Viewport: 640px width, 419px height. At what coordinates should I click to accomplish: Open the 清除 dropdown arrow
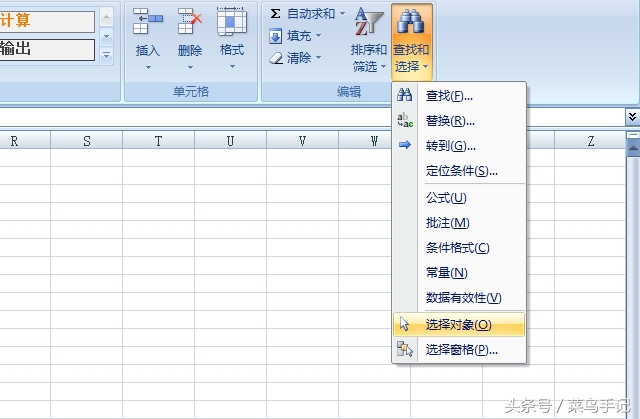click(x=318, y=57)
